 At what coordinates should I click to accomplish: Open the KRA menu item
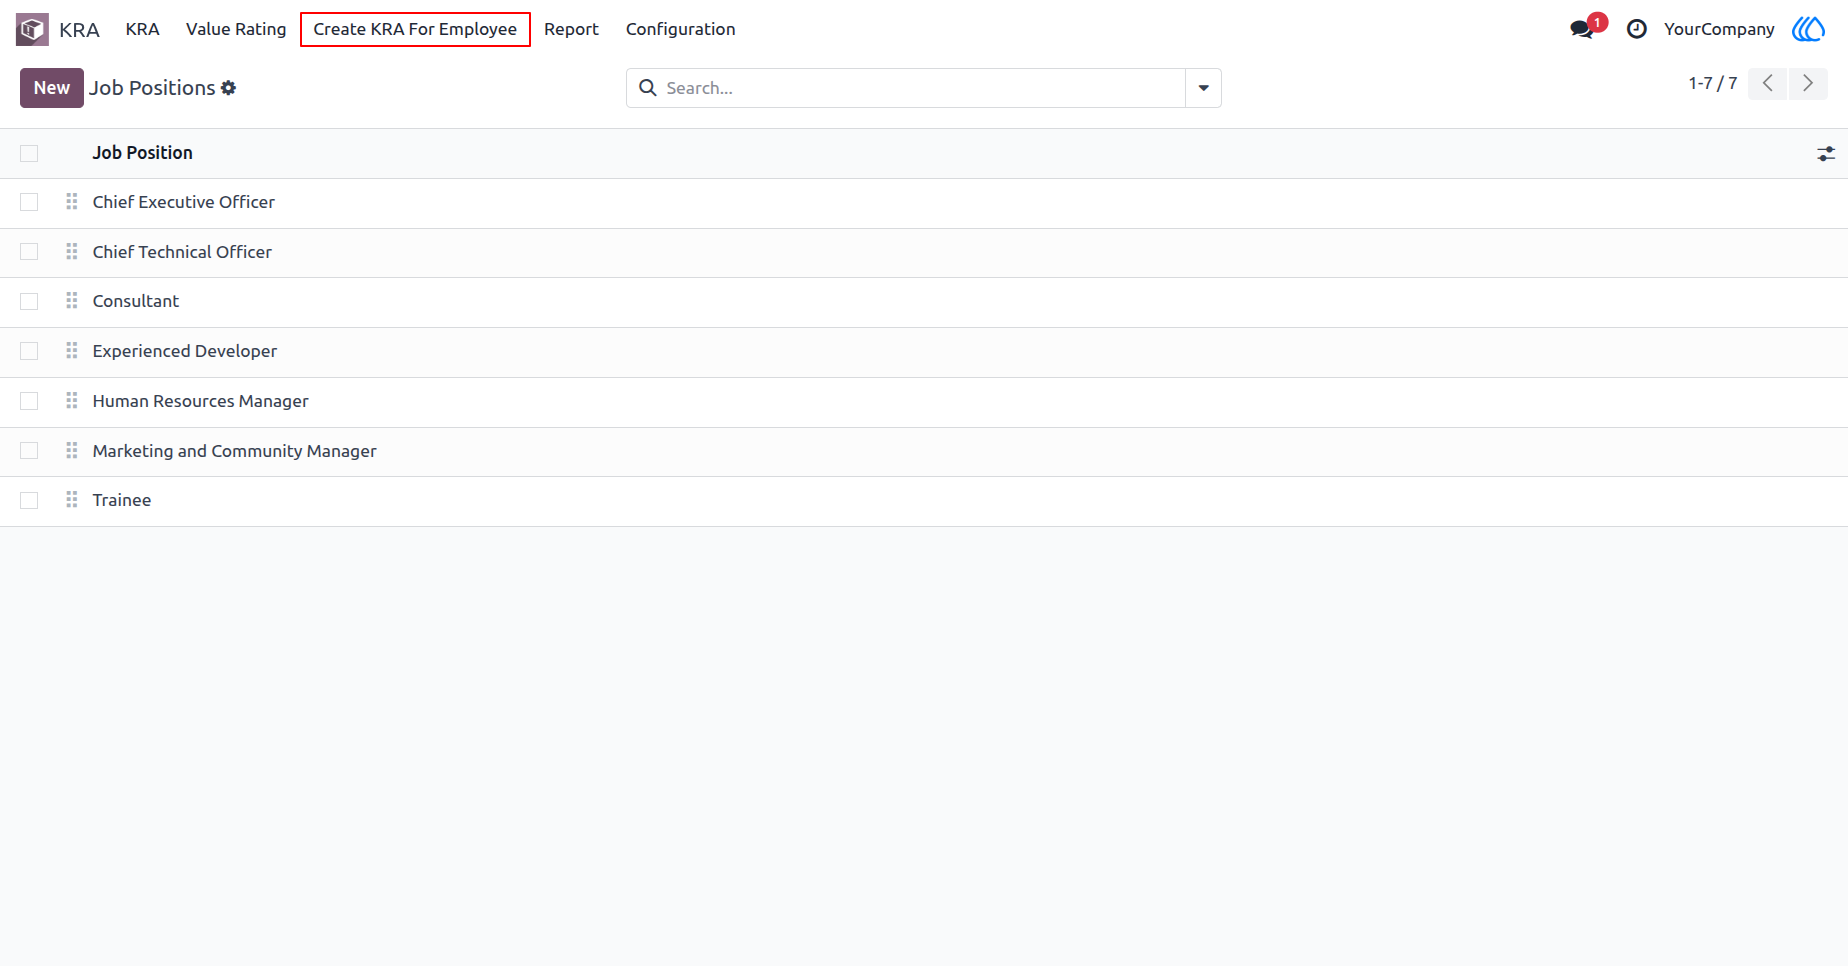142,29
